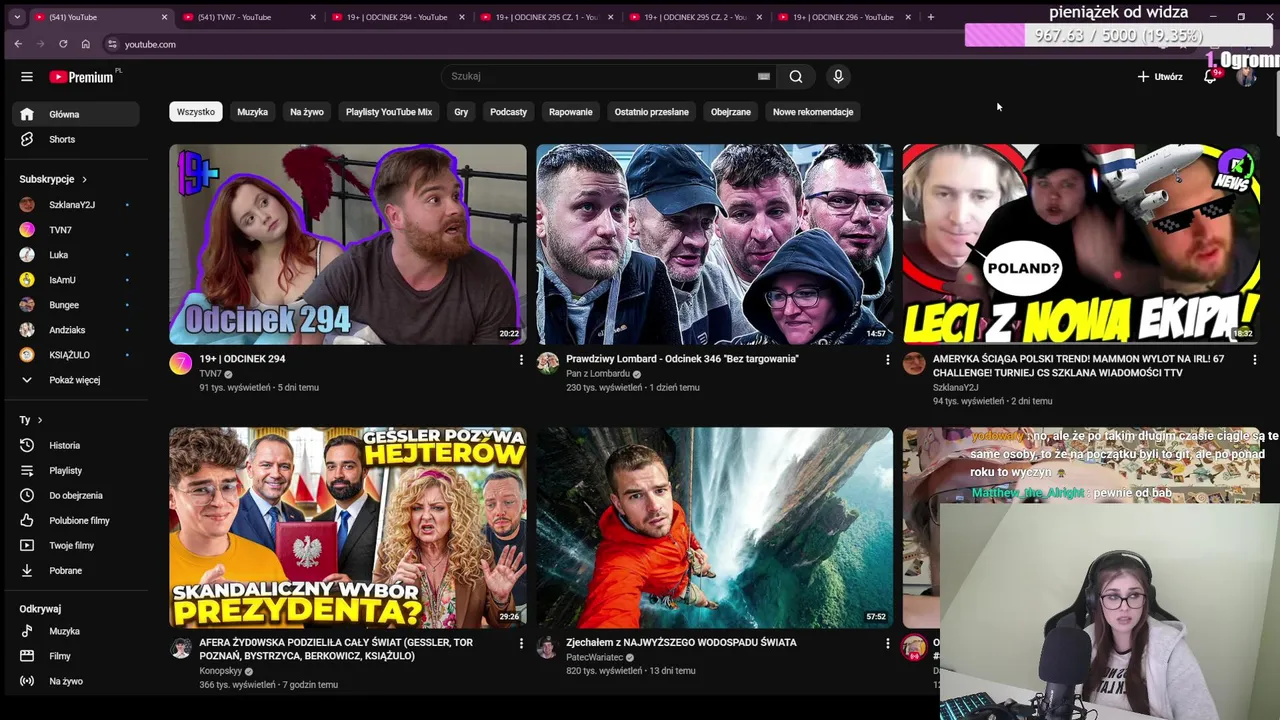Open the Prawdziwy Lombard video thumbnail
Screen dimensions: 1280x720
coord(714,244)
